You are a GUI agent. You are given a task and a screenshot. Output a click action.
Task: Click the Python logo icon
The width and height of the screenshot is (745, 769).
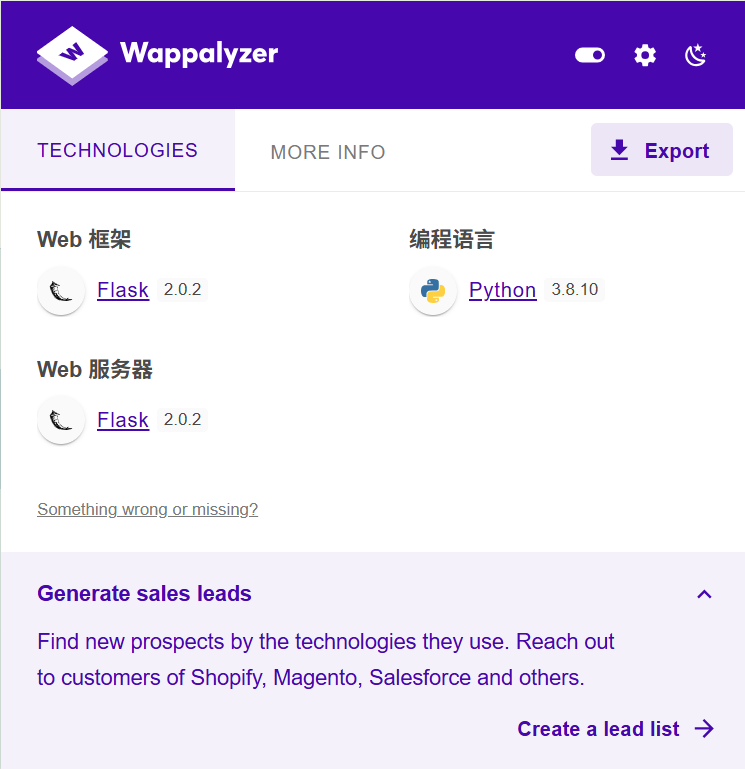click(433, 291)
